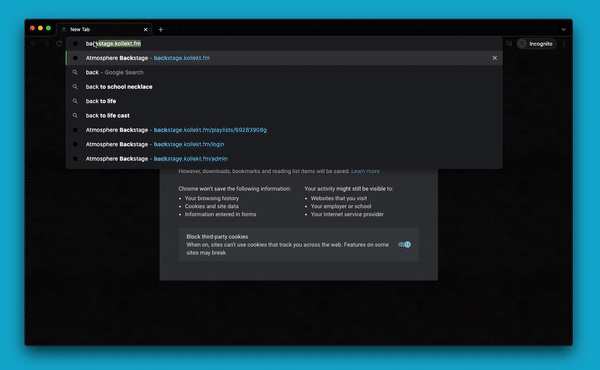
Task: Click the 'Your browsing history' text
Action: pos(212,198)
